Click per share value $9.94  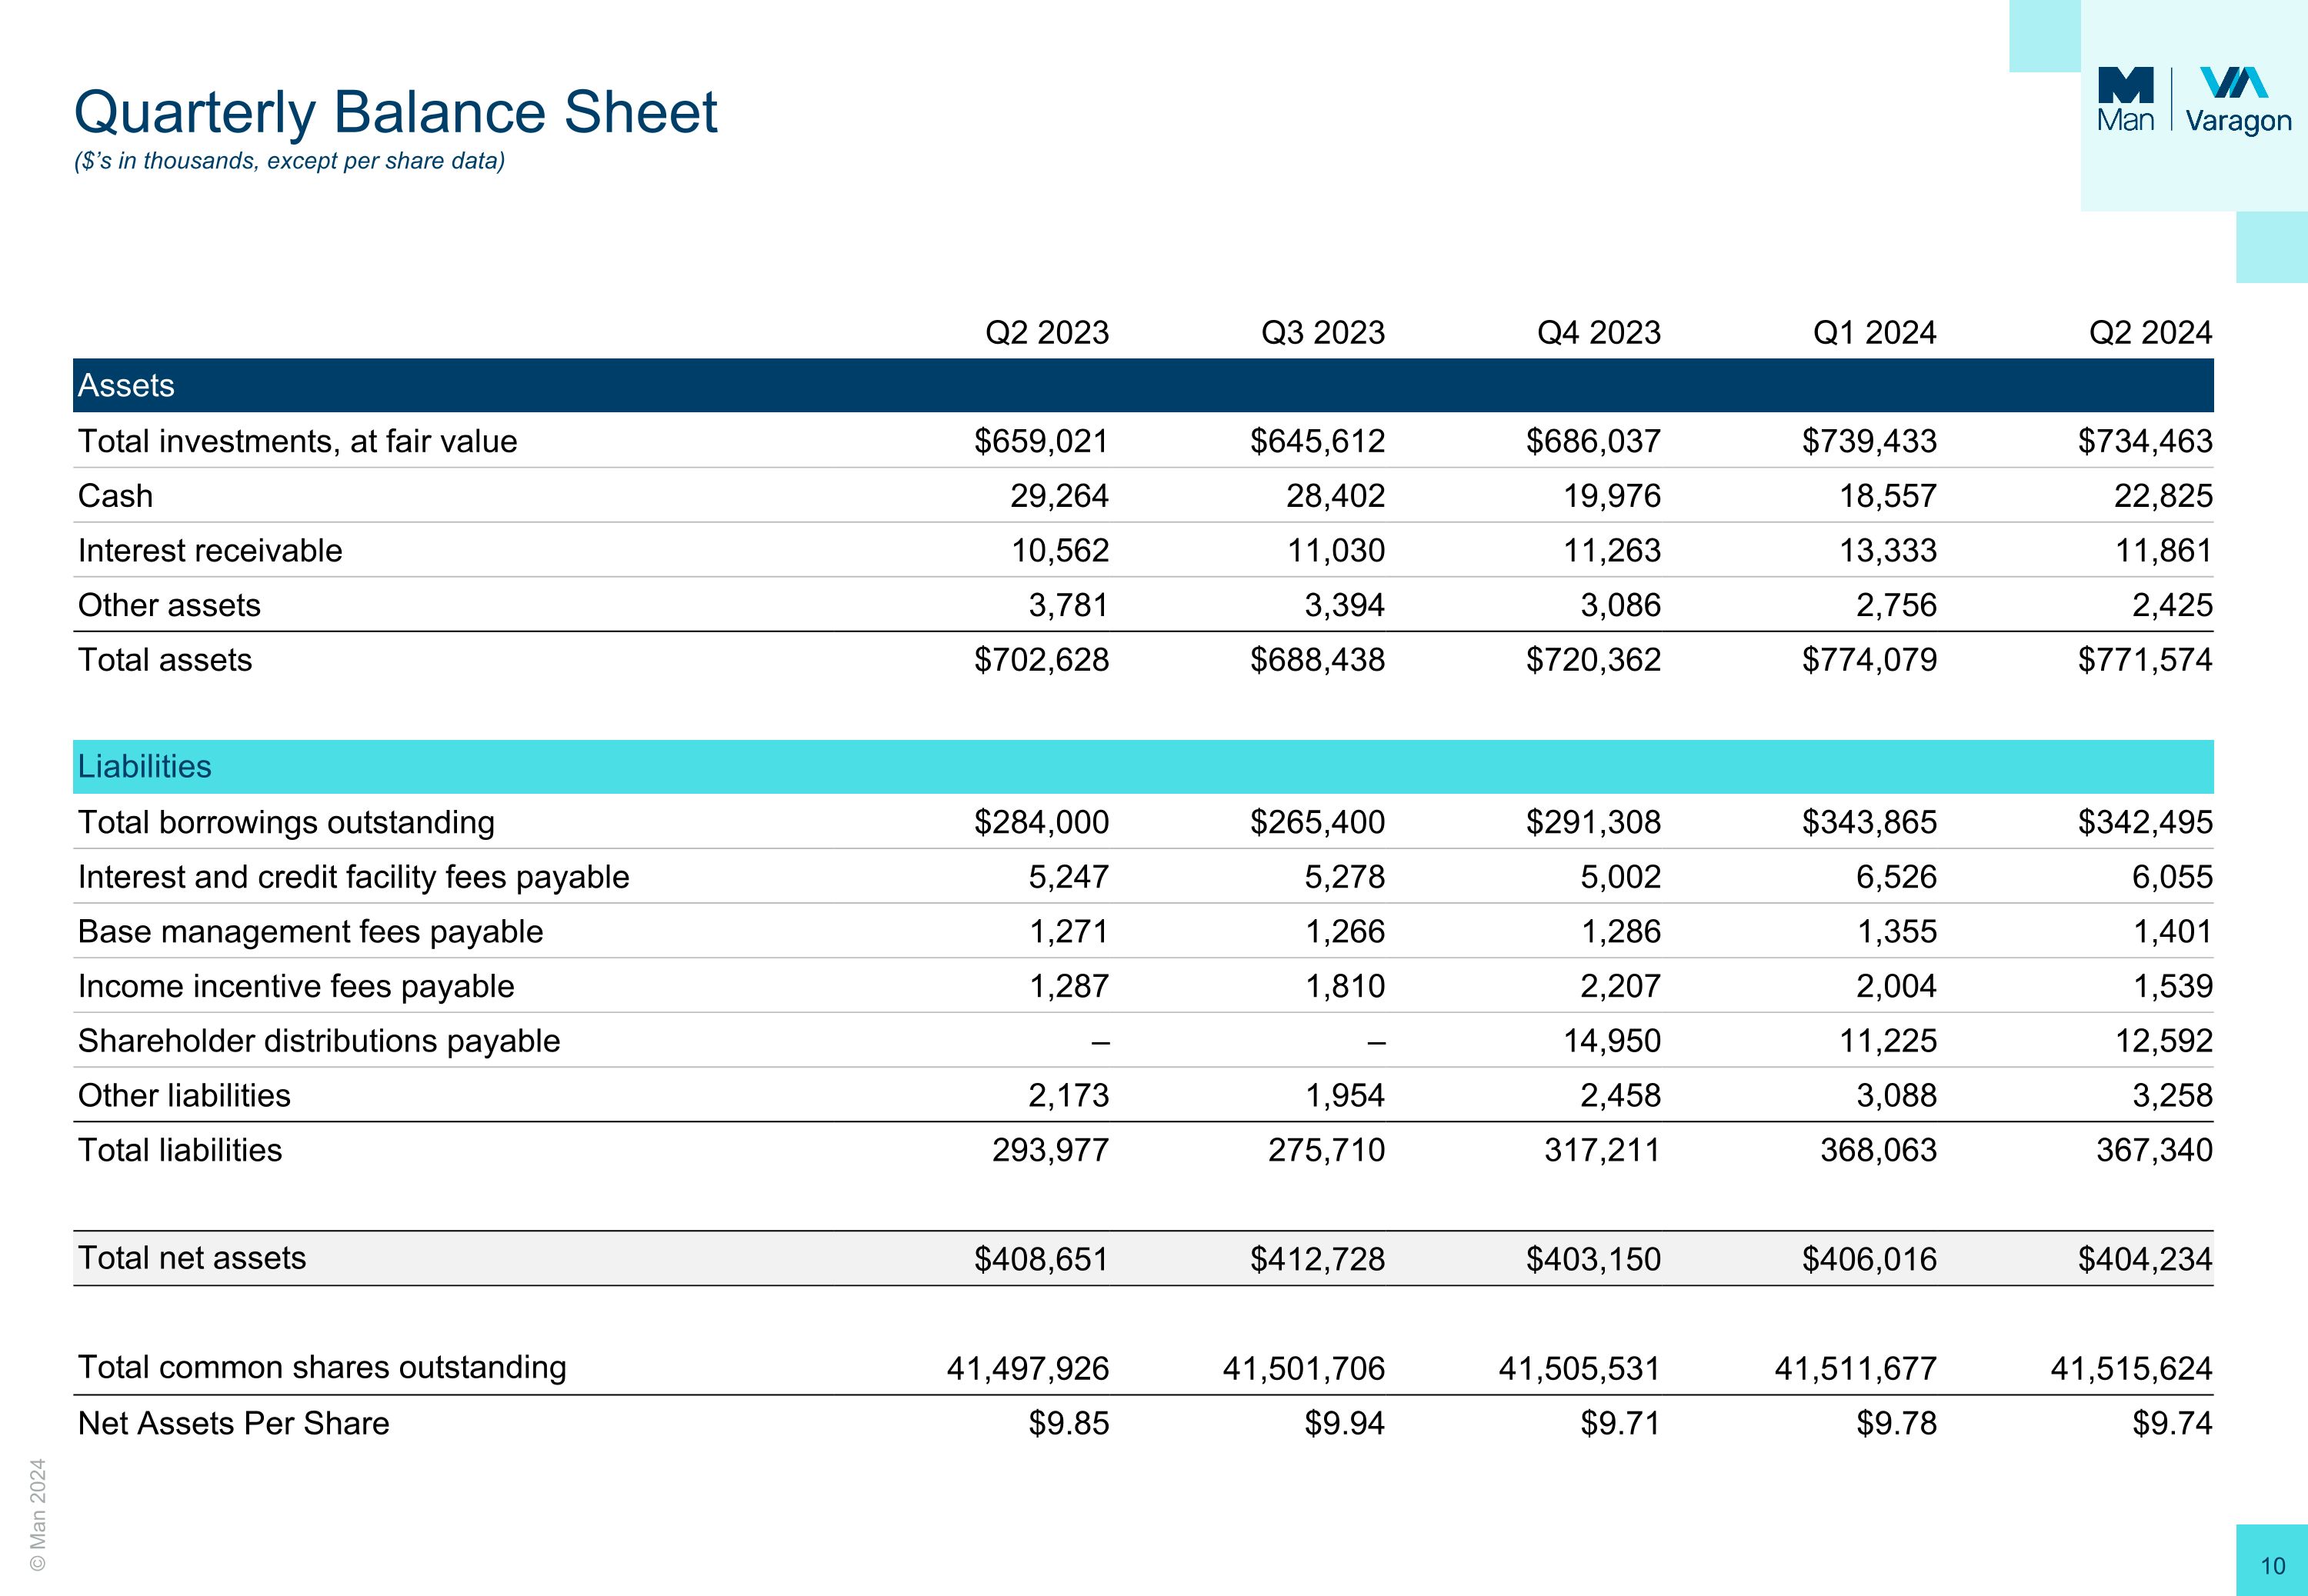(1345, 1423)
